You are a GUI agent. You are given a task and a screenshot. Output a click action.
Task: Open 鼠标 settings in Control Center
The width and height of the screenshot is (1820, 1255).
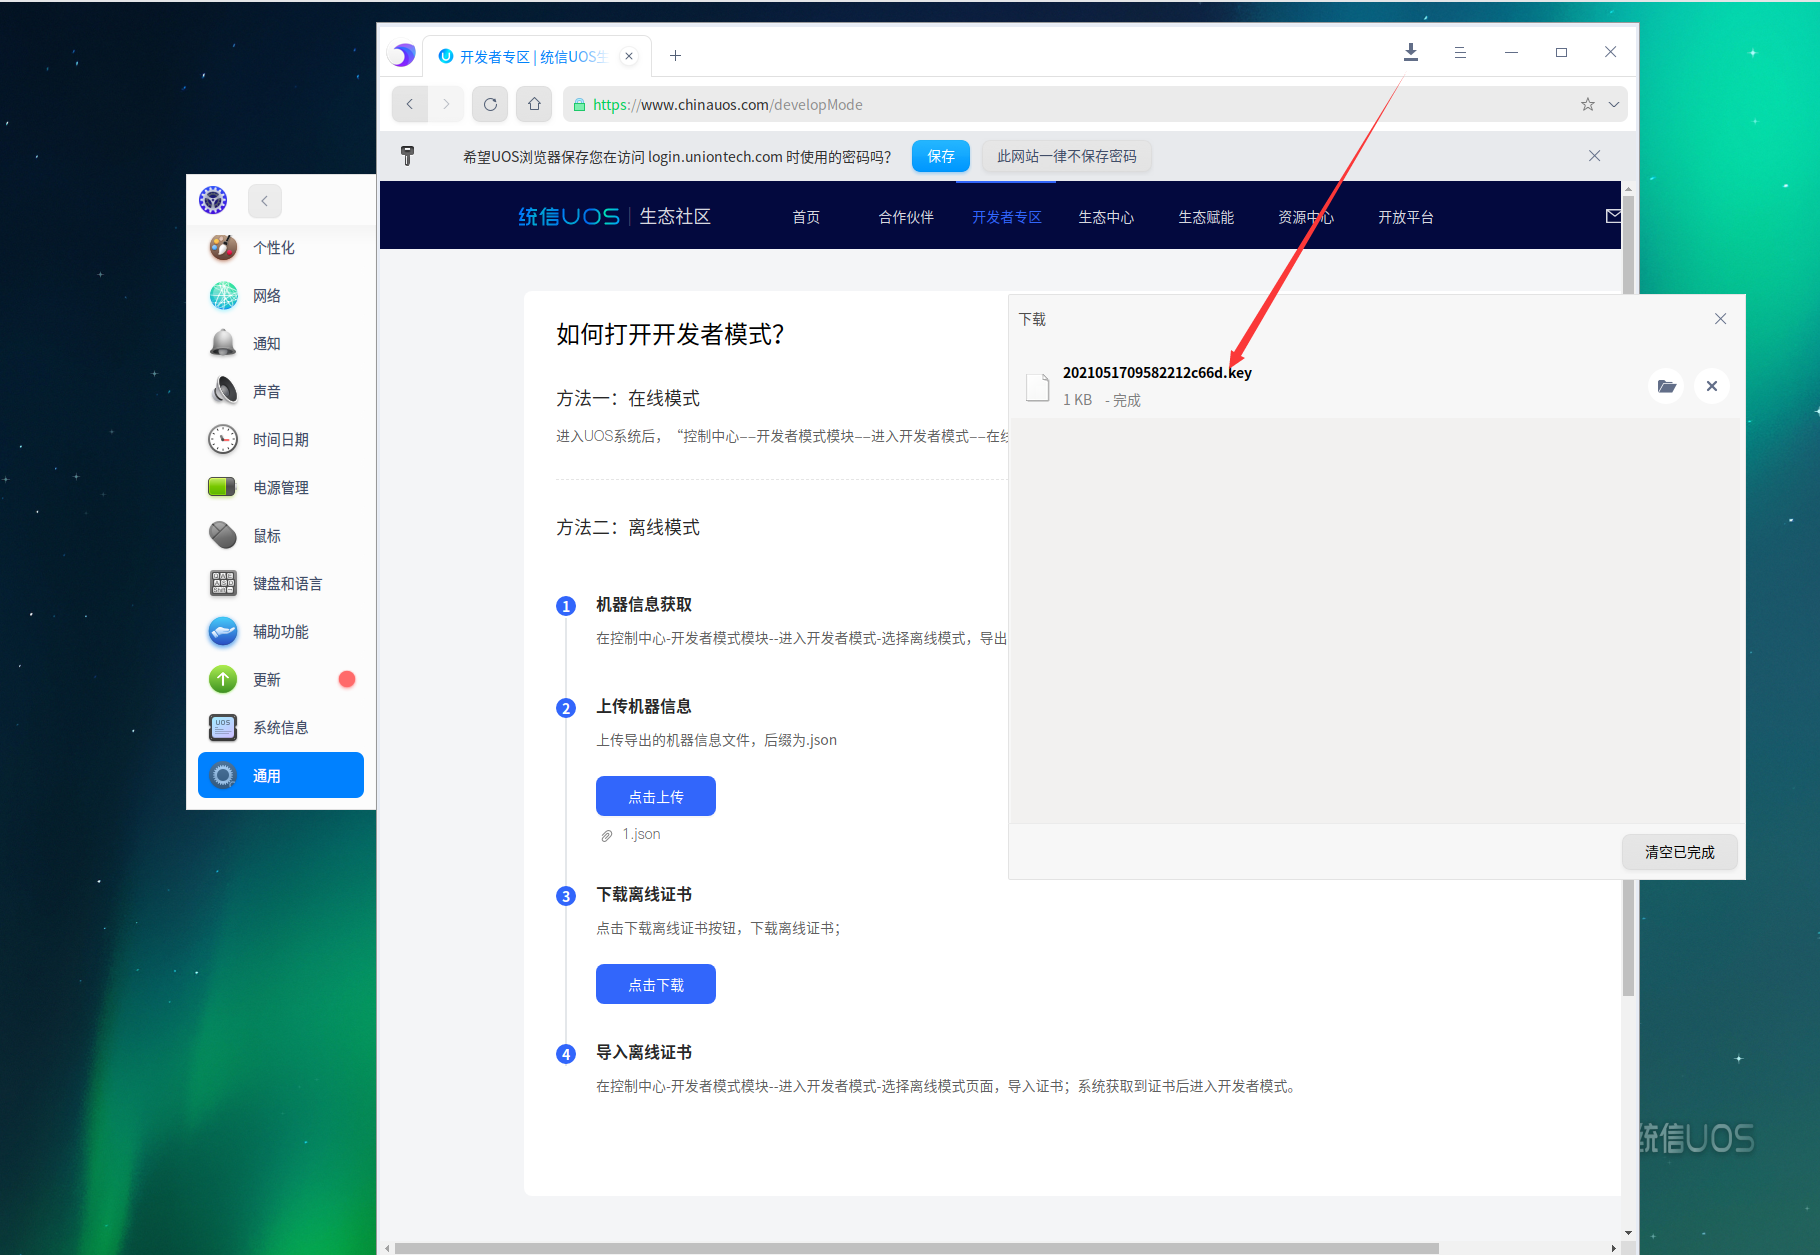click(281, 536)
